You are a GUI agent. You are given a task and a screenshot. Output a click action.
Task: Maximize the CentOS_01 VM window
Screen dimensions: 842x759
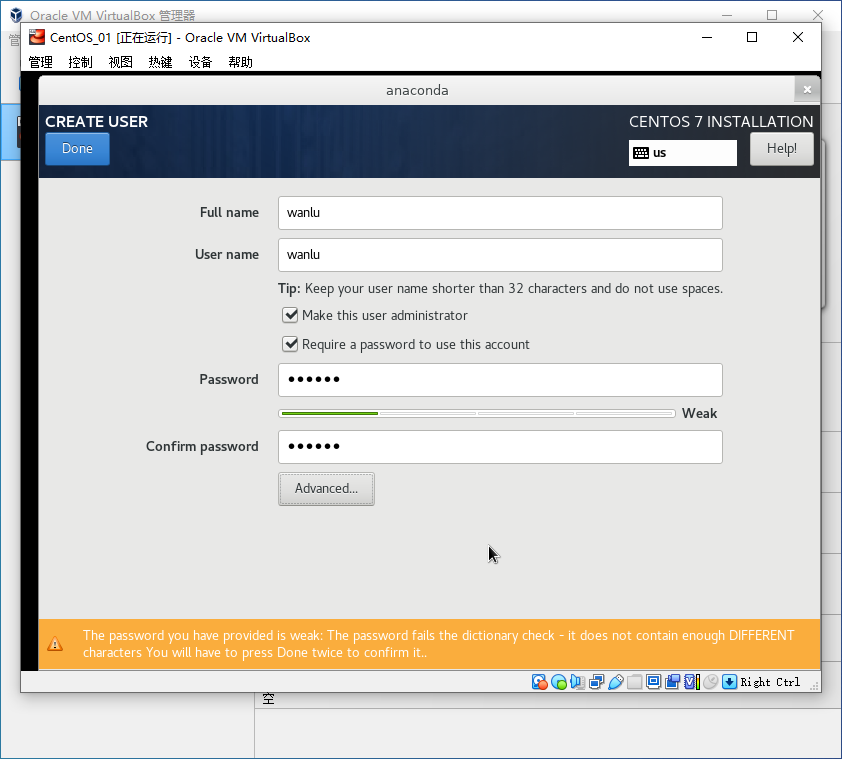(x=752, y=37)
